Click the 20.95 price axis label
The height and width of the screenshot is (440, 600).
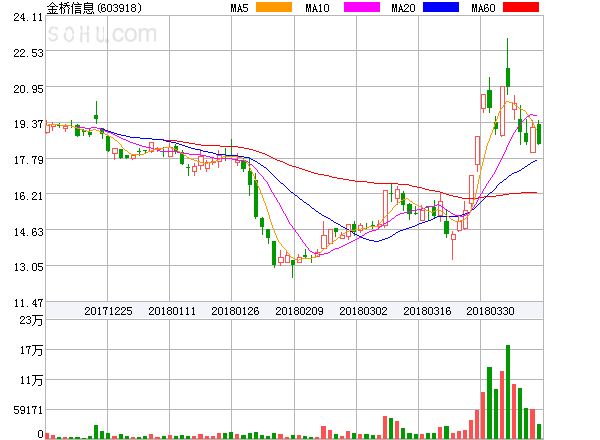pos(28,89)
